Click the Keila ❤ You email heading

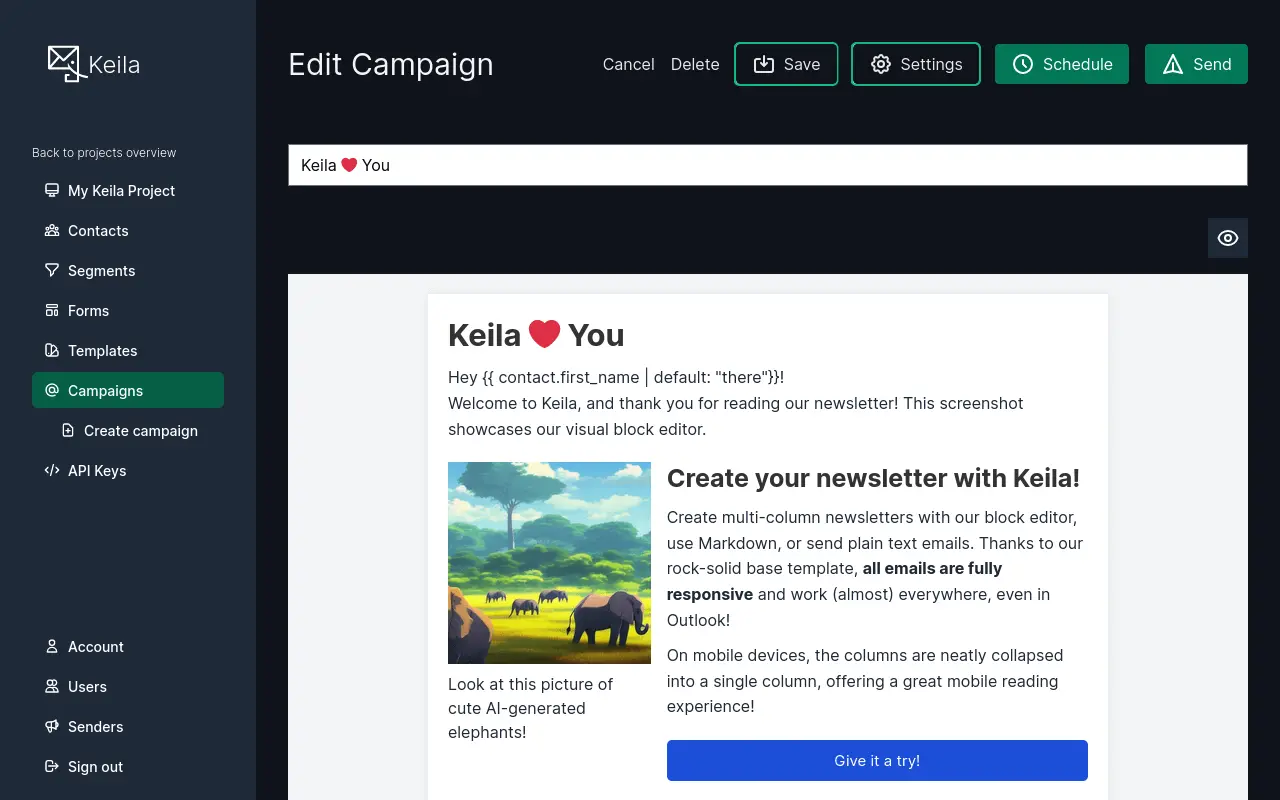click(x=536, y=335)
